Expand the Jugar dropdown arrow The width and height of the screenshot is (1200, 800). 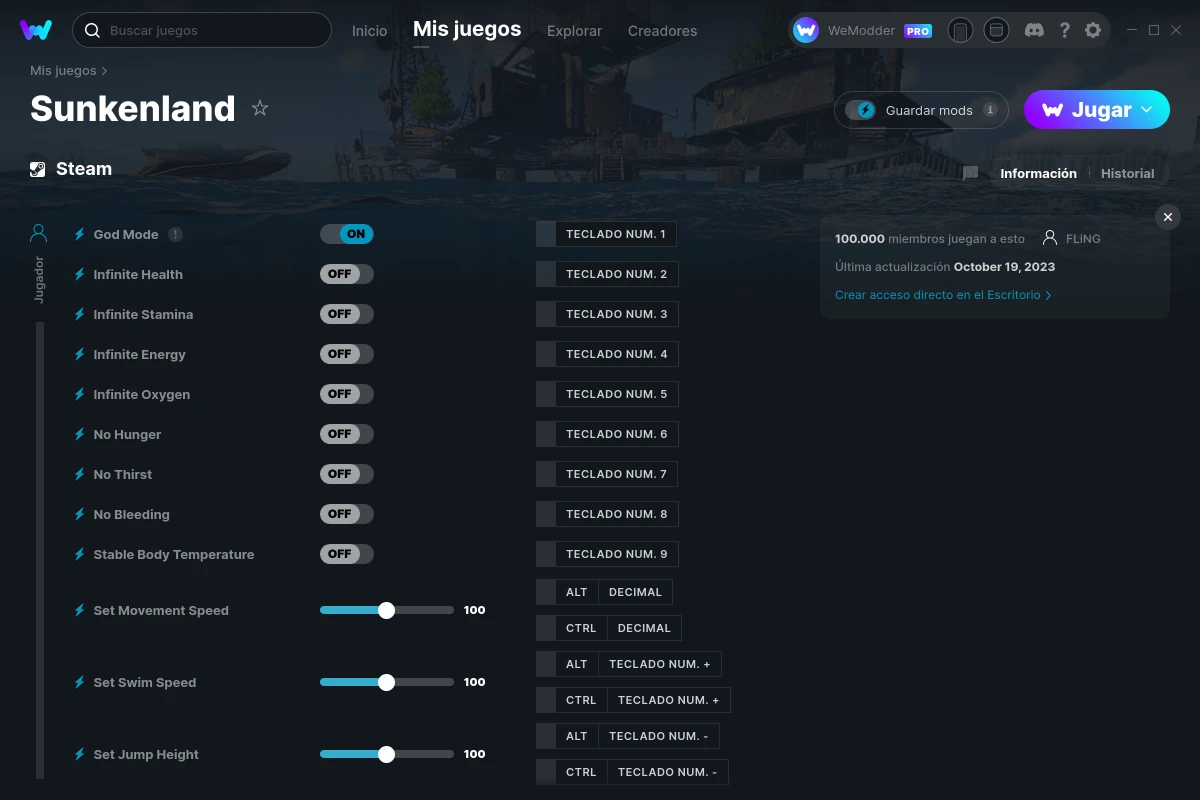coord(1147,110)
